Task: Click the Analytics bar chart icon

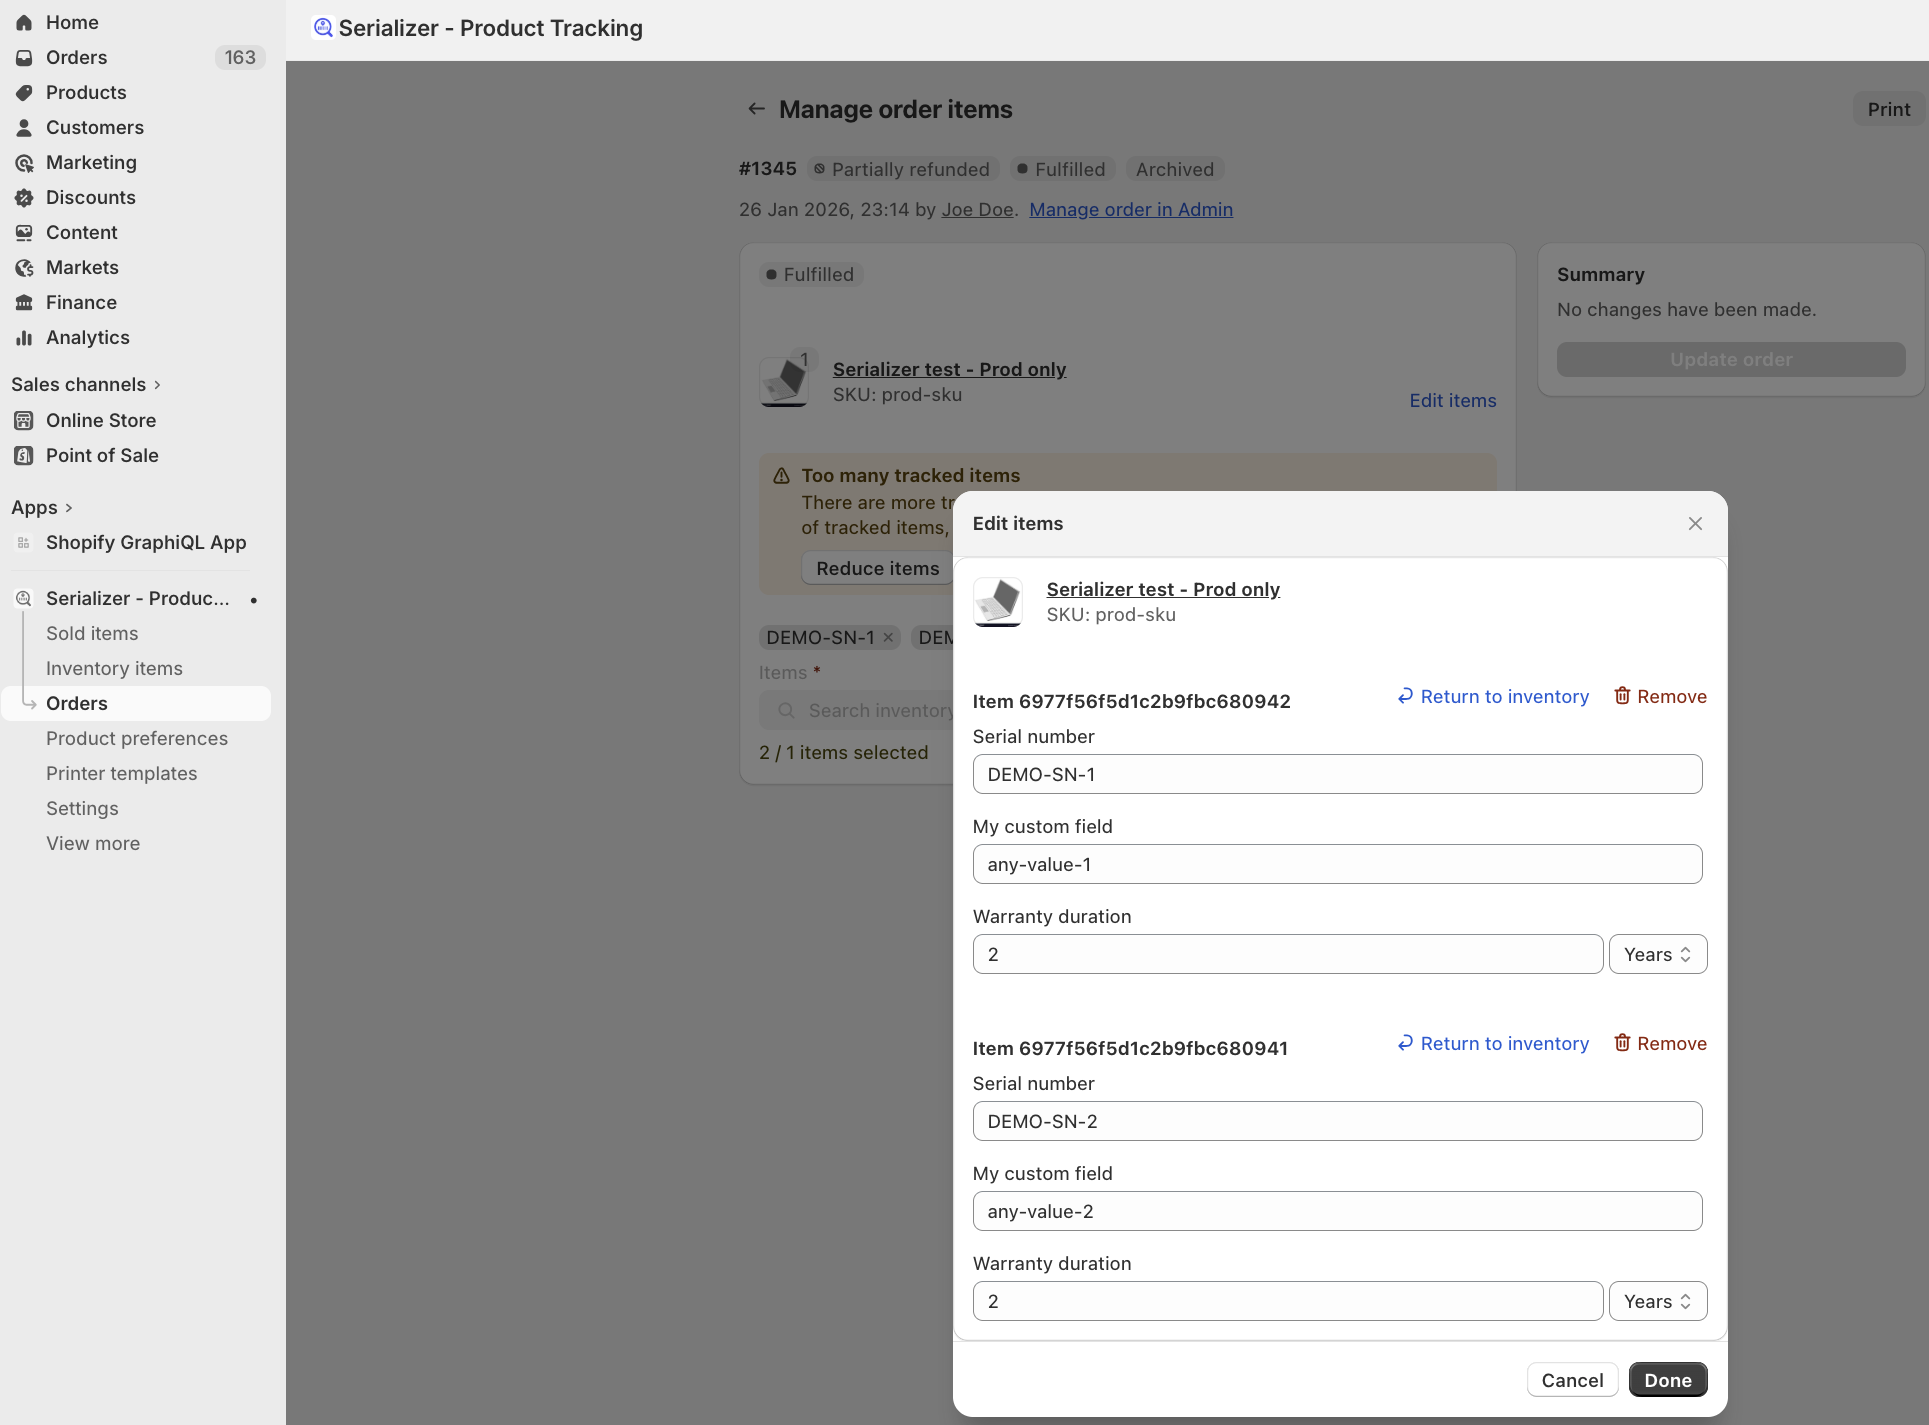Action: click(24, 337)
